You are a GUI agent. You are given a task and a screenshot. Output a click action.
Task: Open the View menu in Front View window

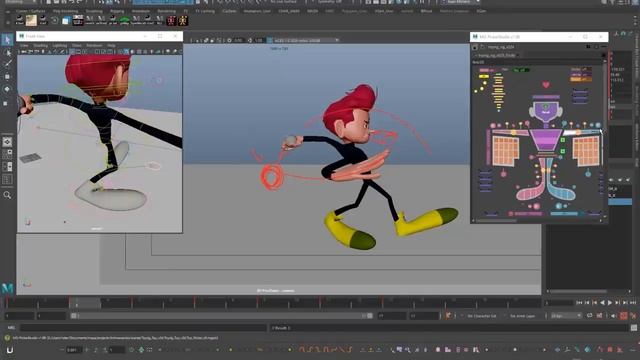[x=24, y=45]
